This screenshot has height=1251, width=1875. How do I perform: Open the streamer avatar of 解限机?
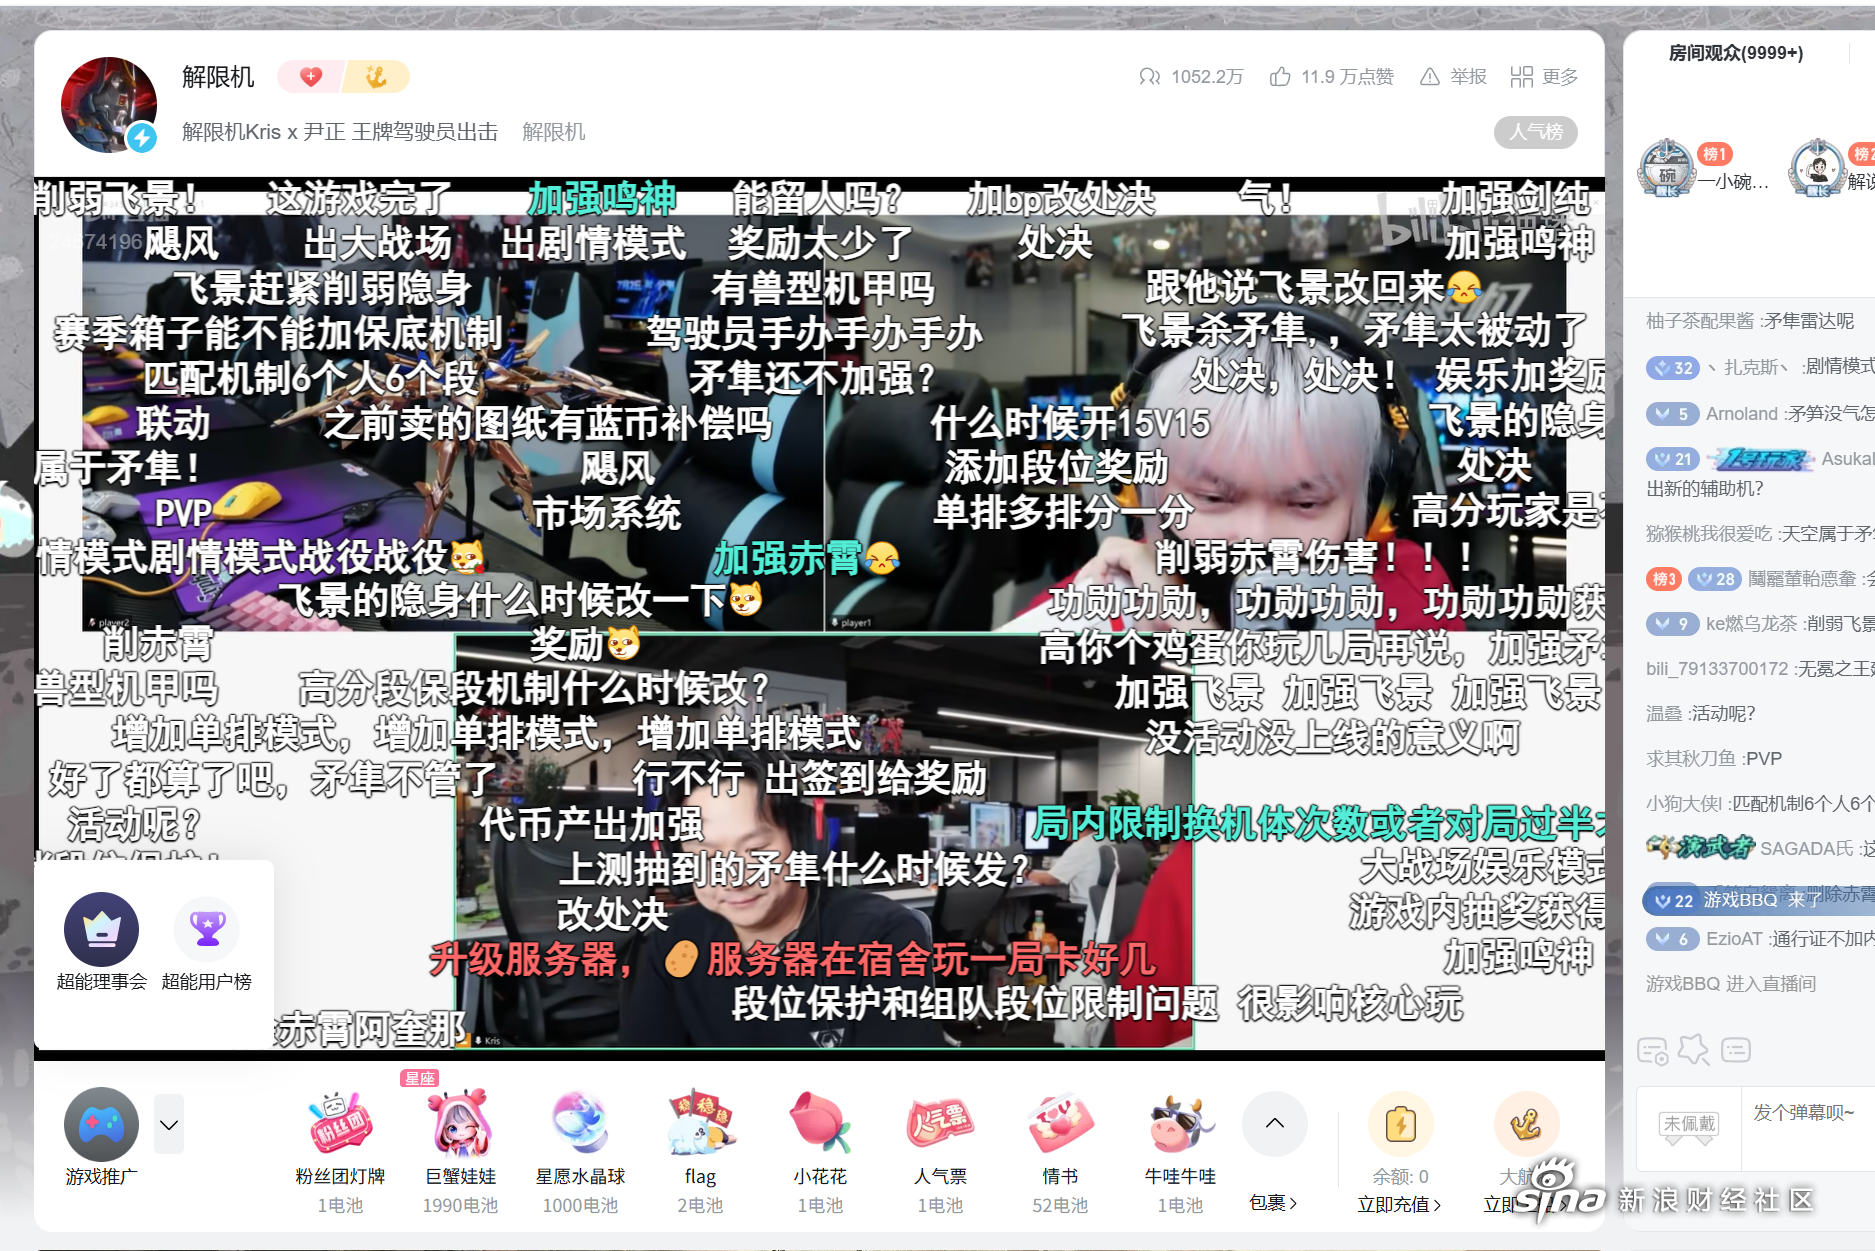[x=109, y=104]
